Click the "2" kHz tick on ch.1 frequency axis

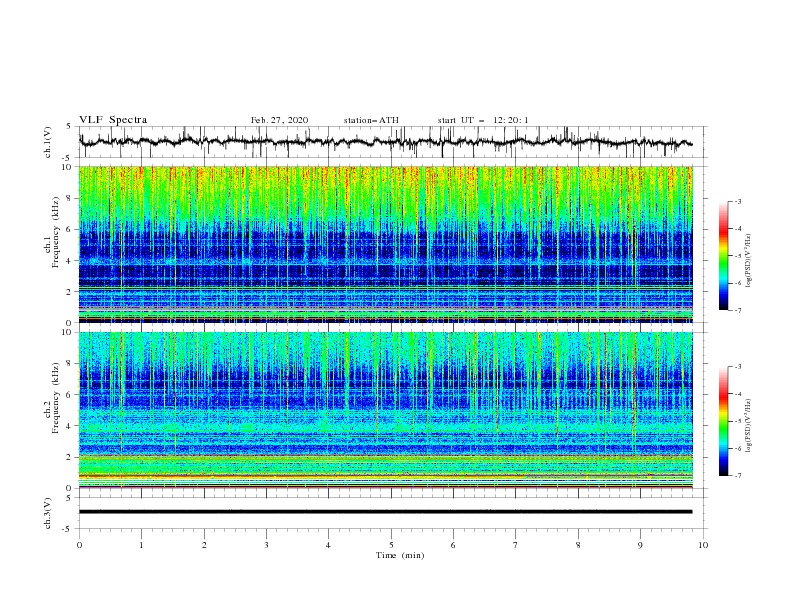(70, 291)
